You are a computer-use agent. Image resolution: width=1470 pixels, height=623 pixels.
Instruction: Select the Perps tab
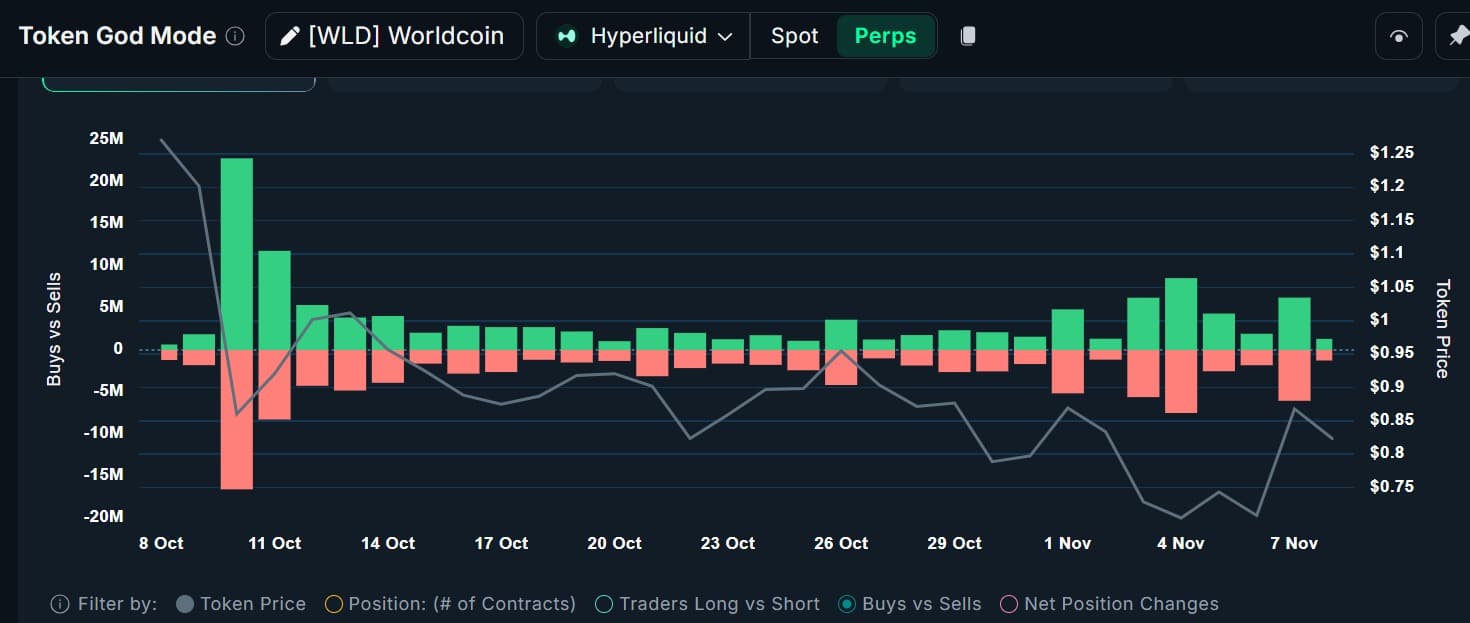[885, 35]
